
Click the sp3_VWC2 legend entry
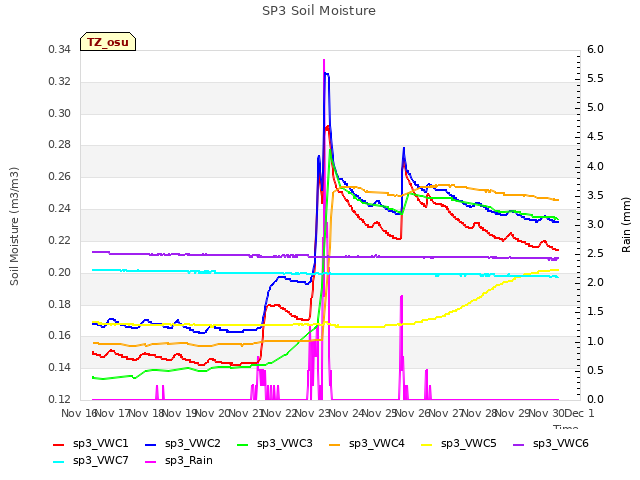point(182,444)
